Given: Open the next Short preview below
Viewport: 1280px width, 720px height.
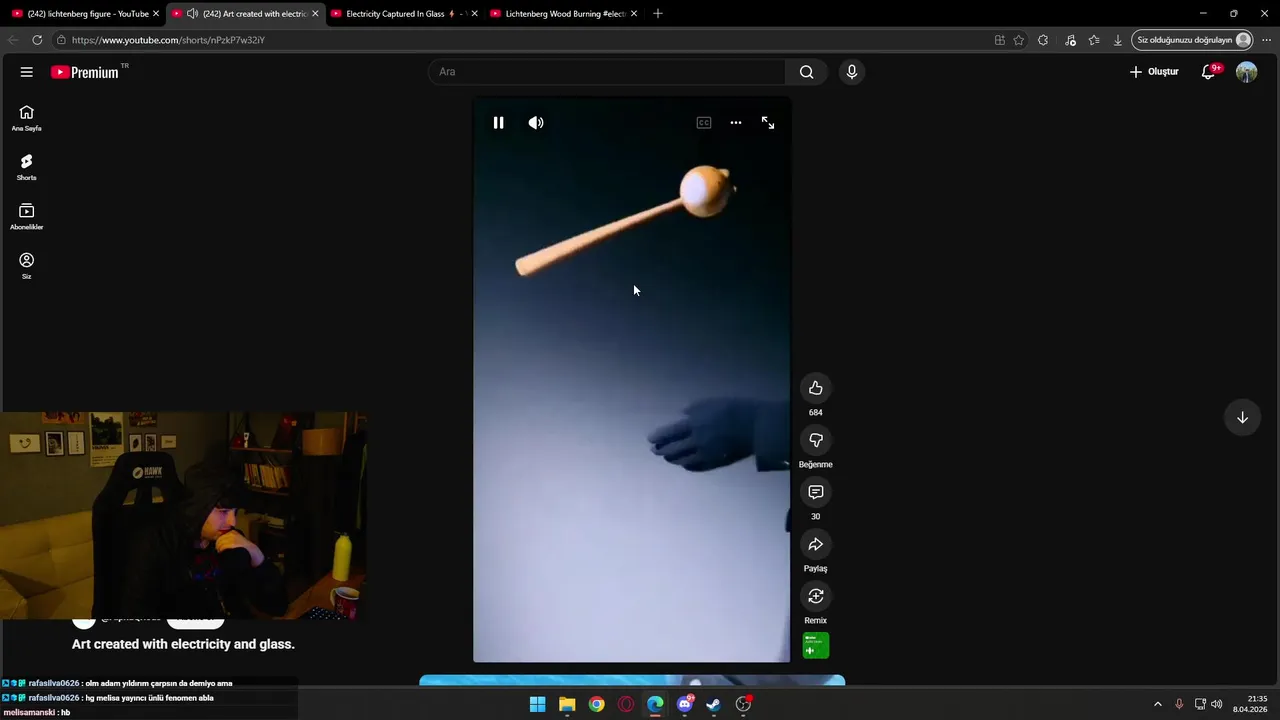Looking at the screenshot, I should click(632, 681).
